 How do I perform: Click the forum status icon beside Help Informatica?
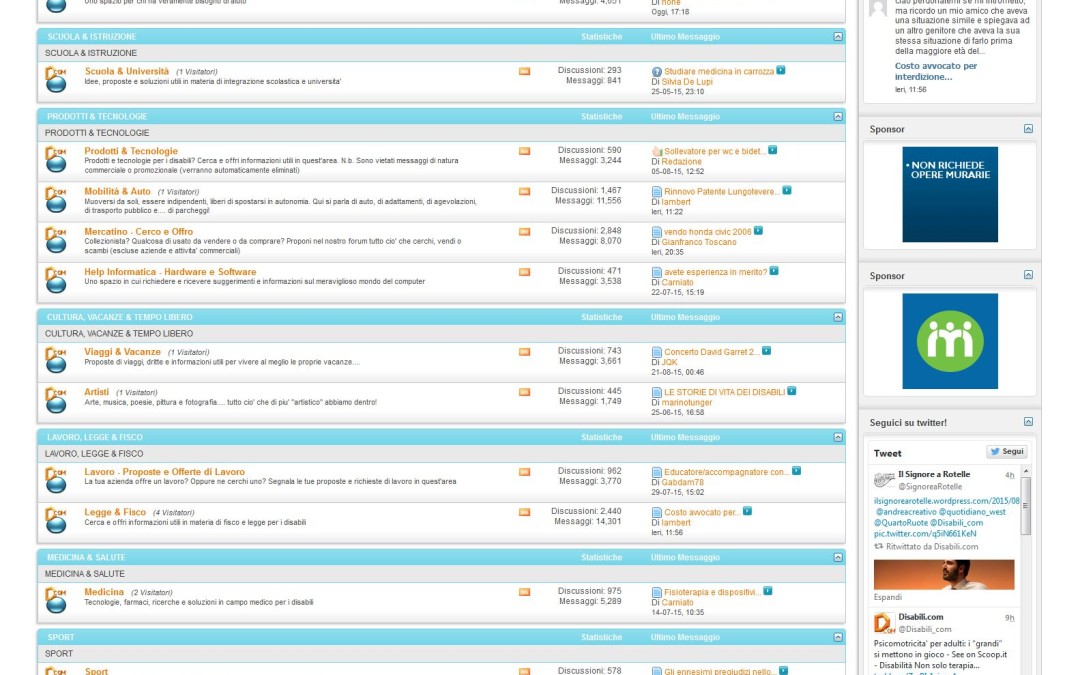click(x=55, y=280)
